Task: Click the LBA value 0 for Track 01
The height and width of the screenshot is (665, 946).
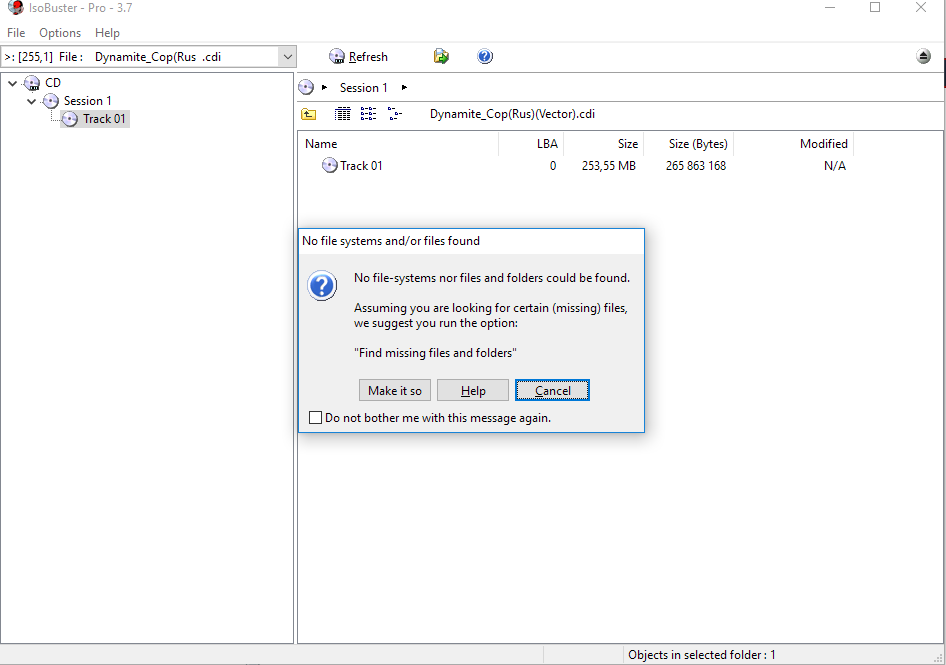Action: pyautogui.click(x=553, y=166)
